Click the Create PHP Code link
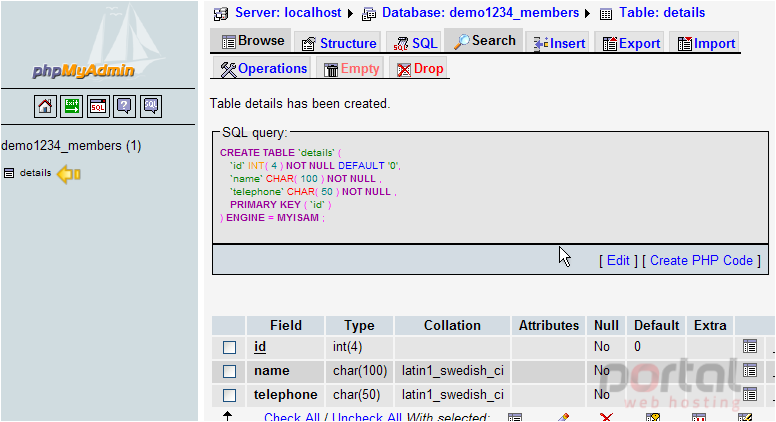 click(x=701, y=260)
